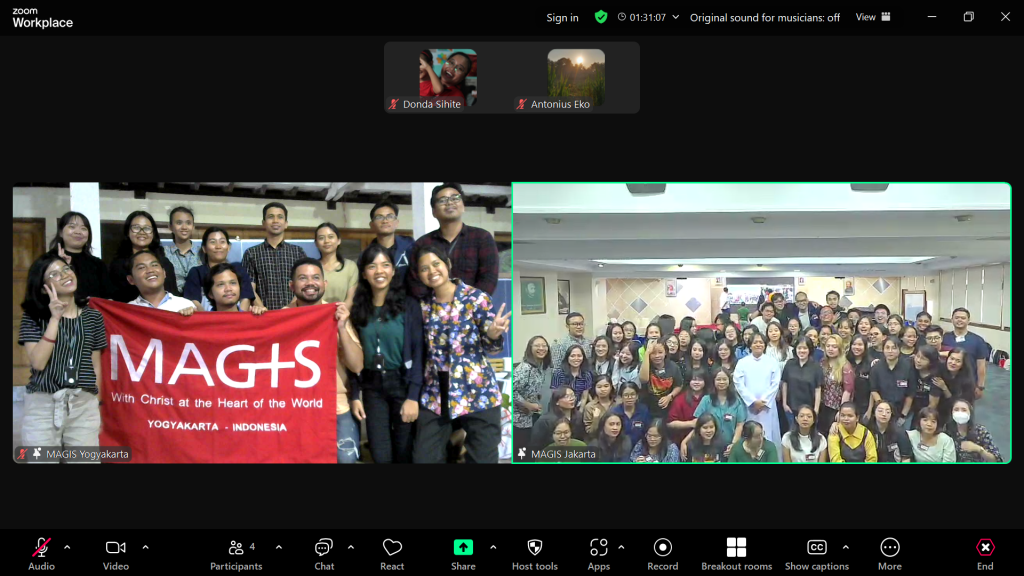Unmute the microphone Audio button
Screen dimensions: 1024x576
pyautogui.click(x=41, y=553)
